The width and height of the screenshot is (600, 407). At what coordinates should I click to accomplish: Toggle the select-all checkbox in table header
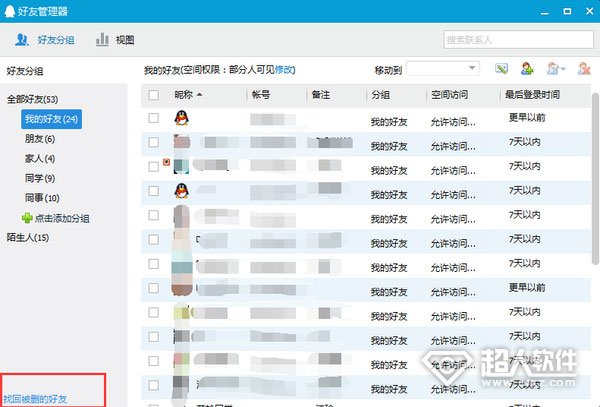[x=153, y=95]
